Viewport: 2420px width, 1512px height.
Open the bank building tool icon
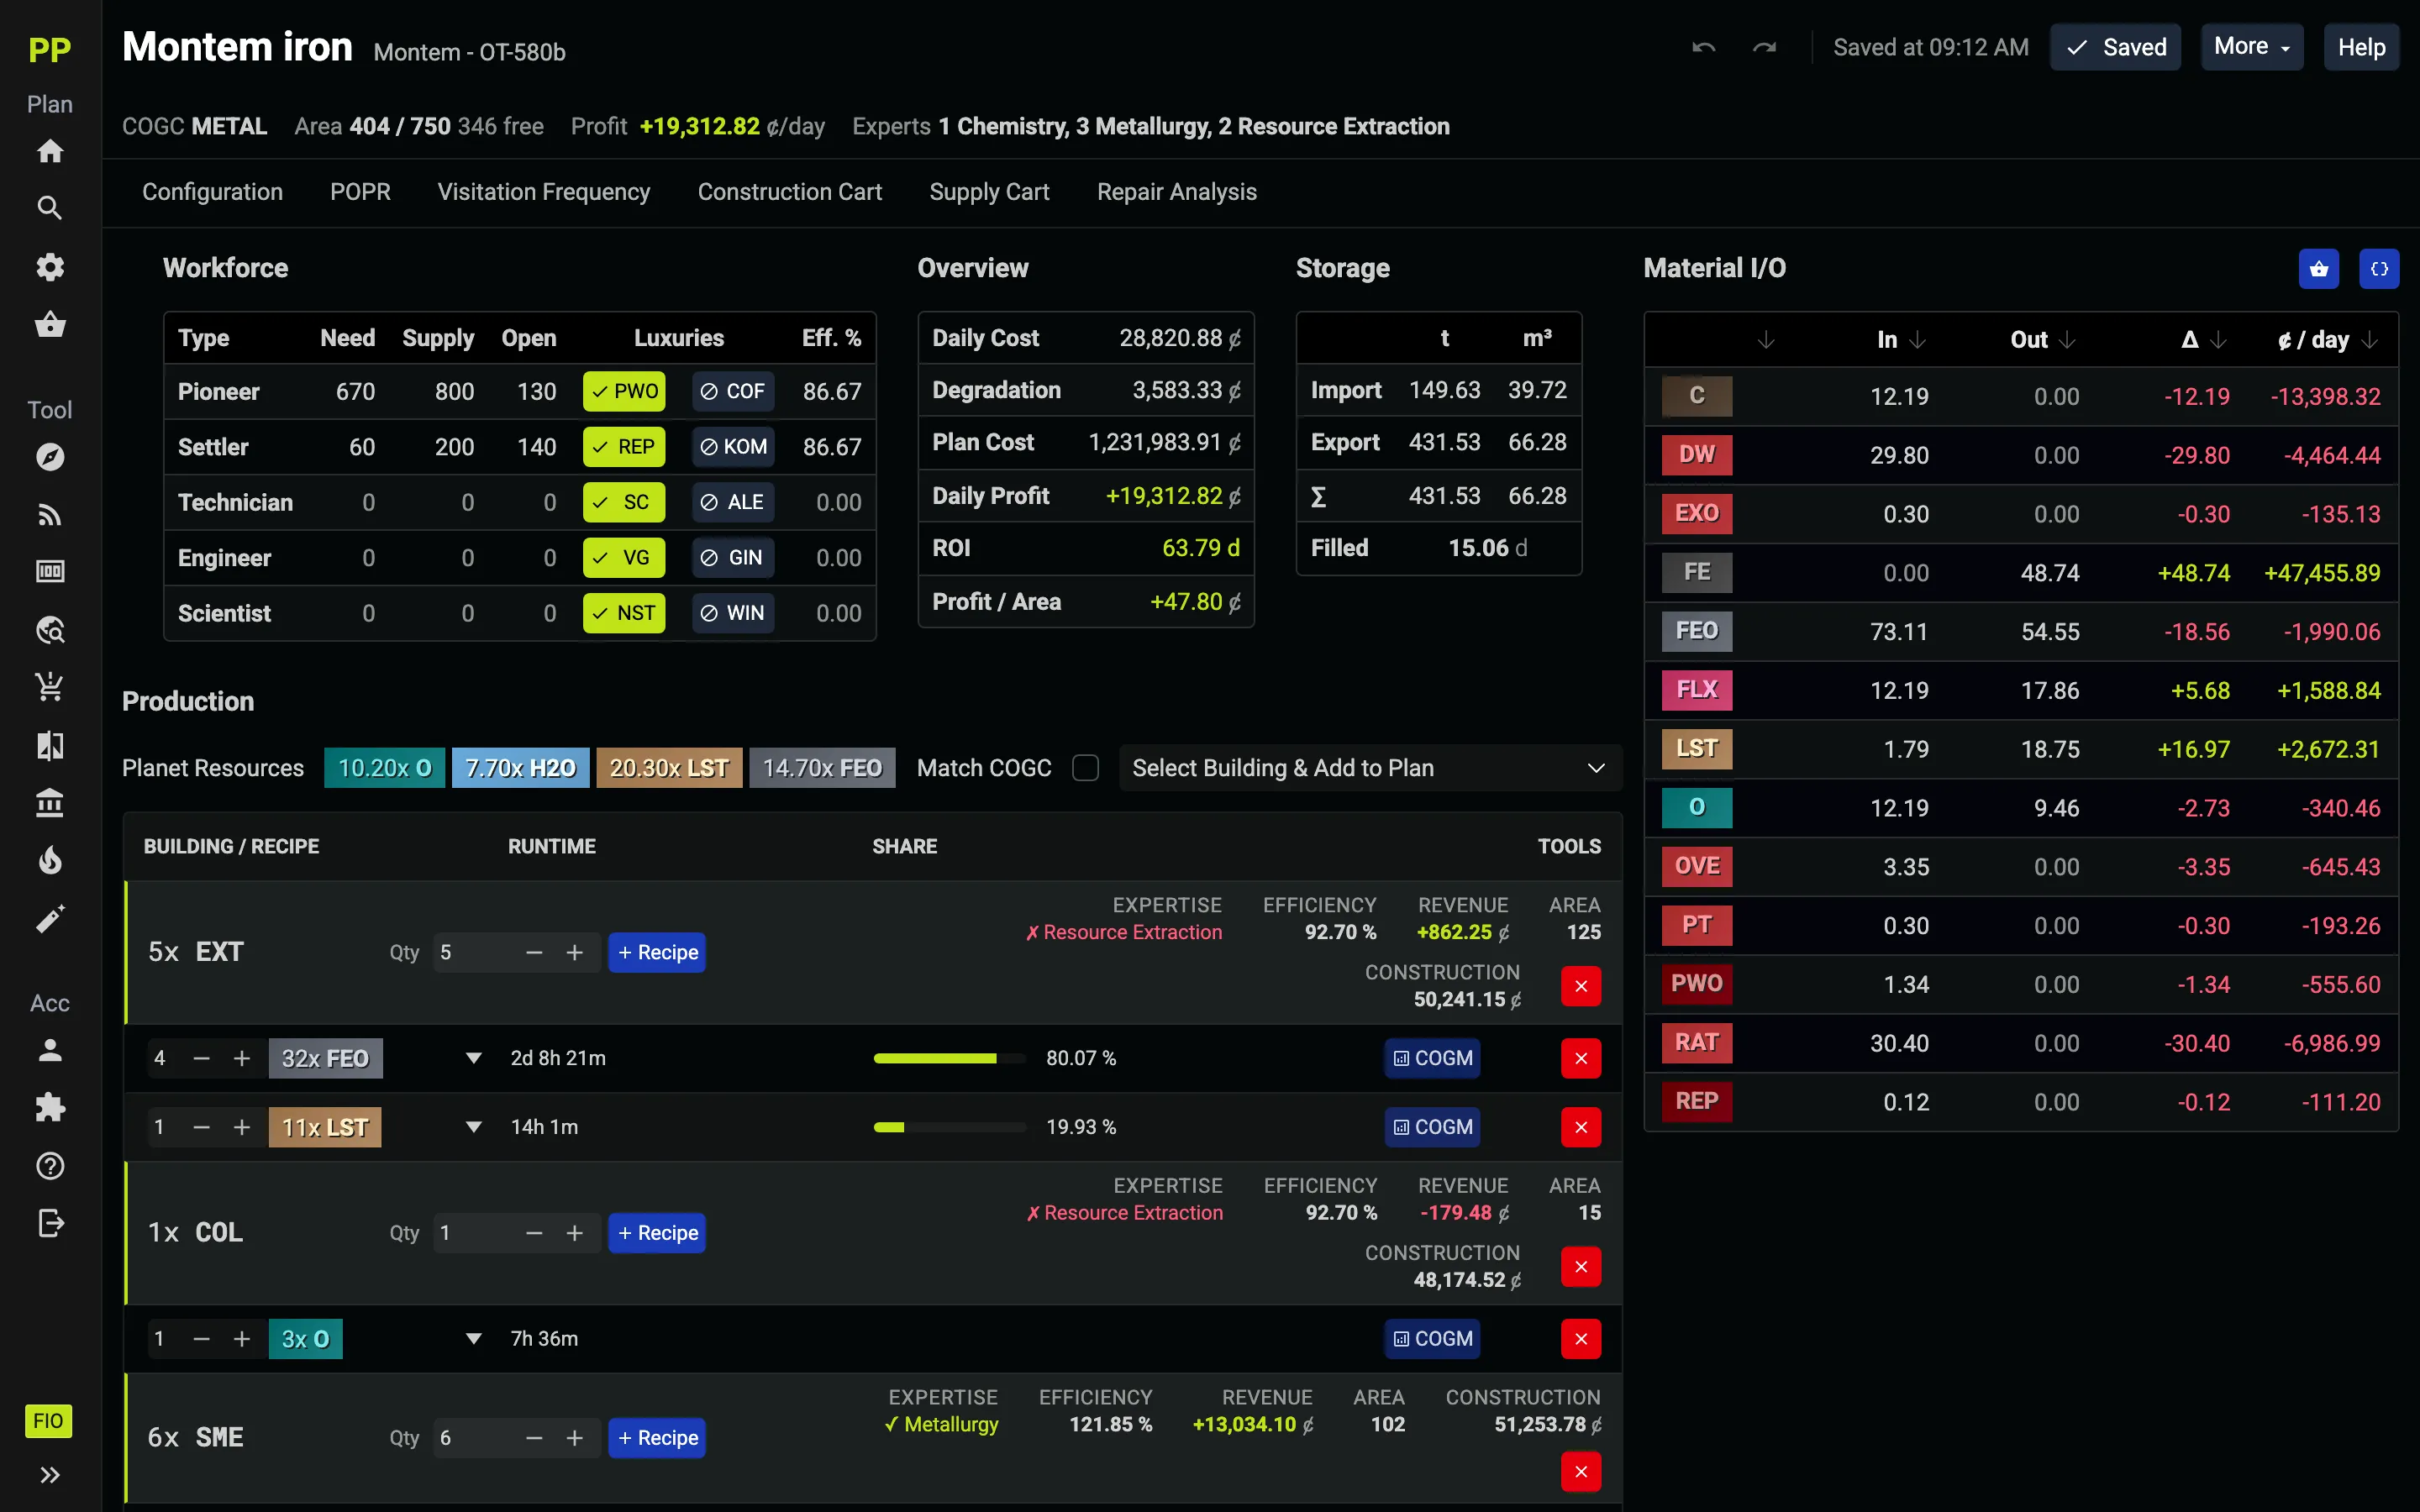coord(50,803)
